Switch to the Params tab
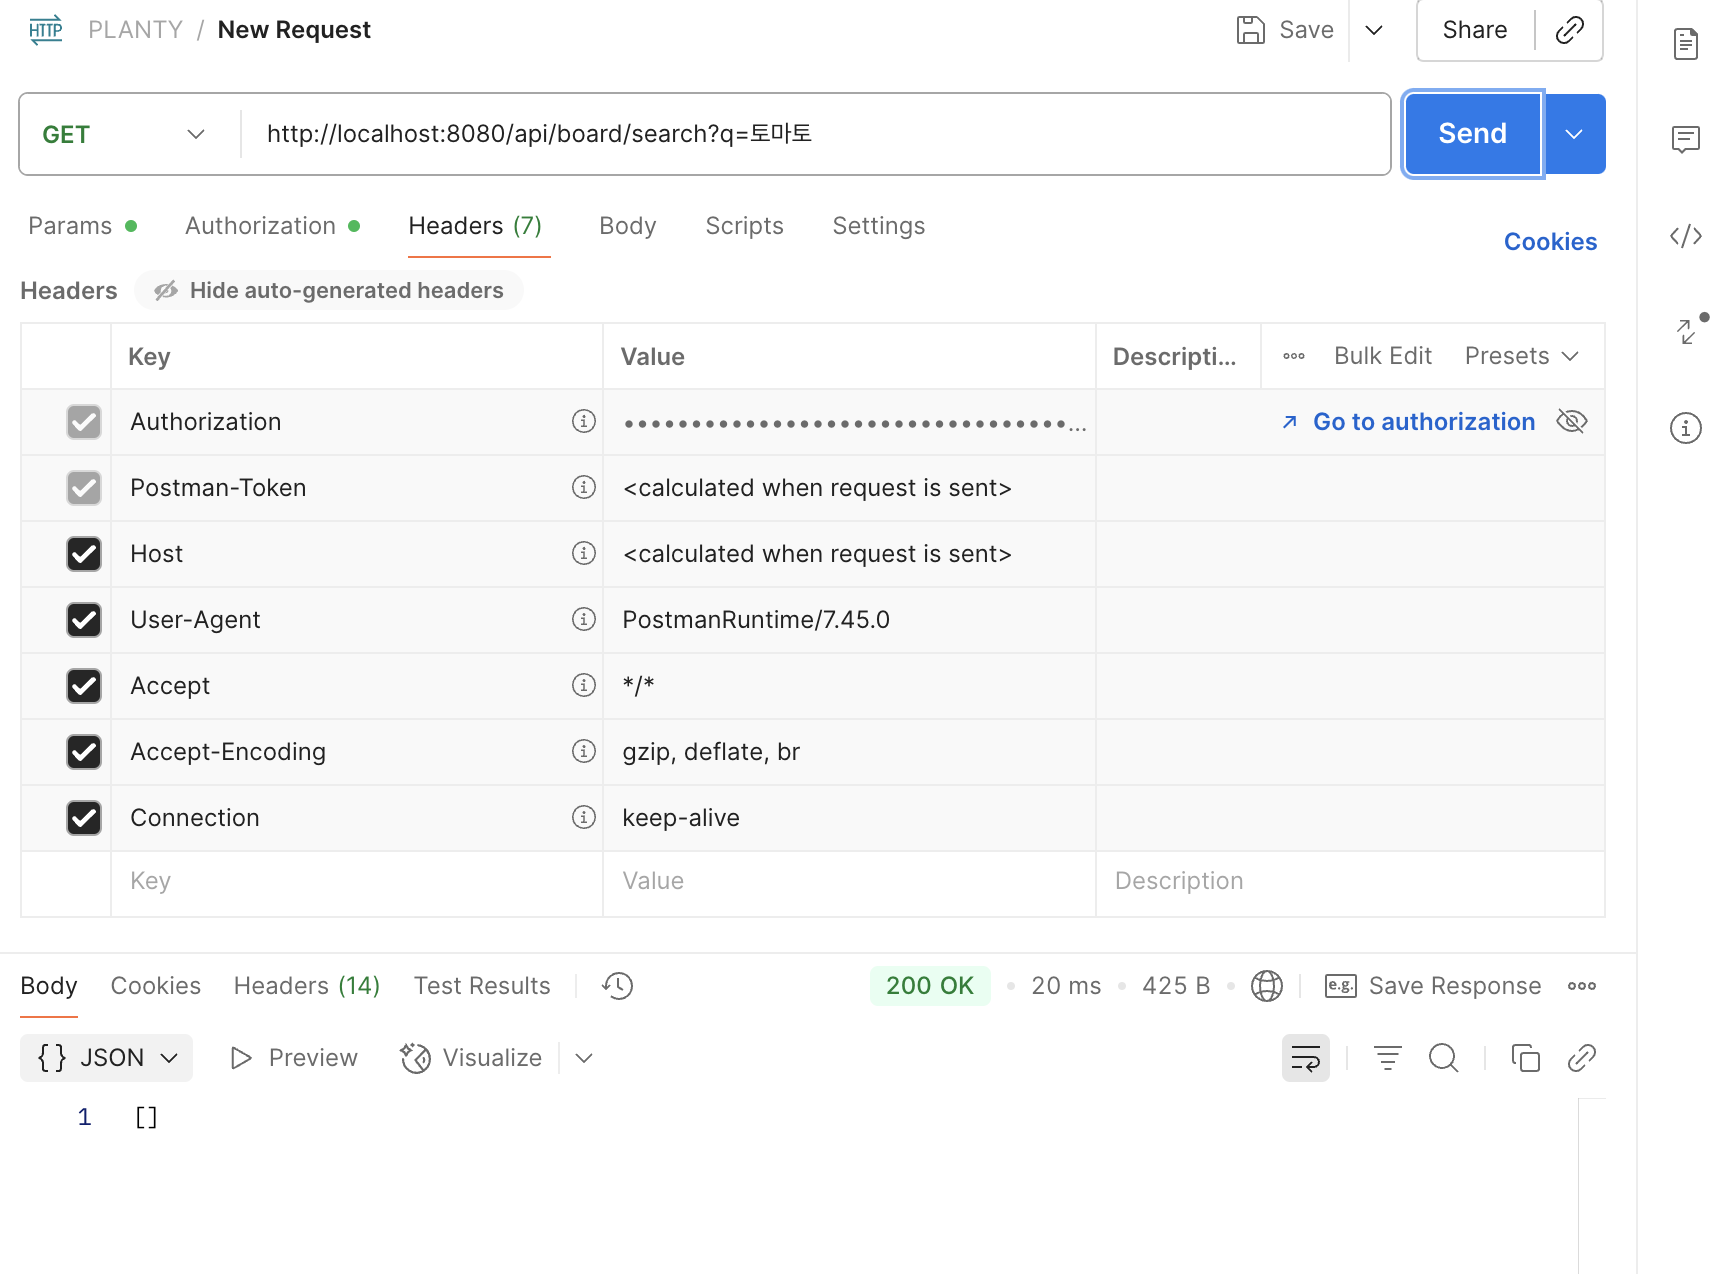This screenshot has height=1274, width=1724. [x=82, y=226]
